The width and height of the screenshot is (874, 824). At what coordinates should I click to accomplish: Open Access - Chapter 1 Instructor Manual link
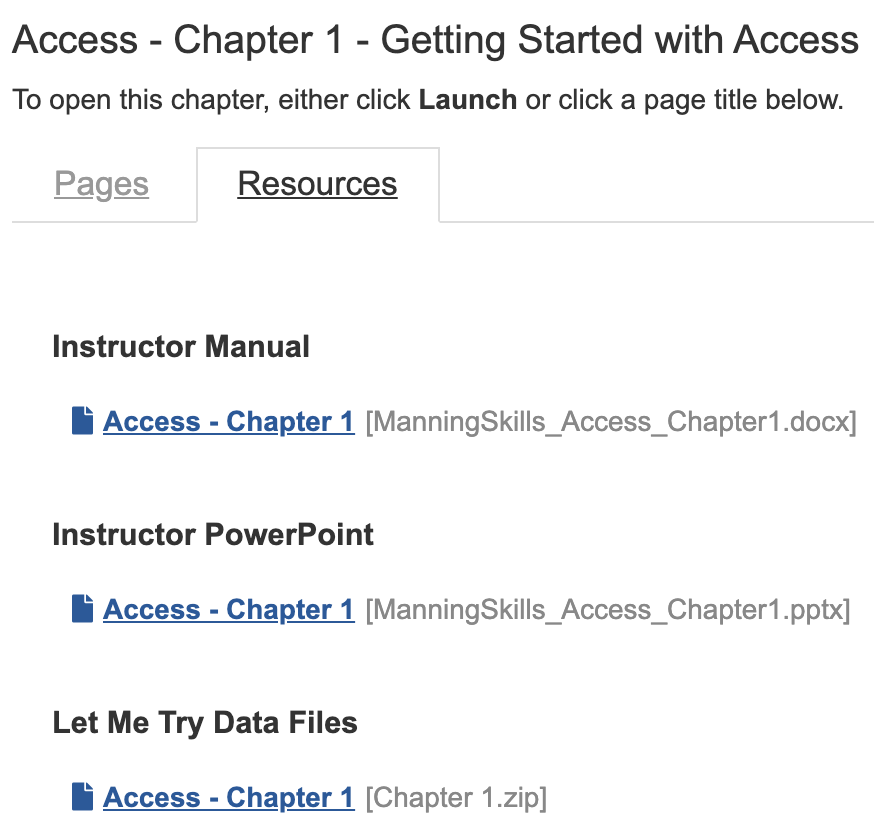(229, 421)
